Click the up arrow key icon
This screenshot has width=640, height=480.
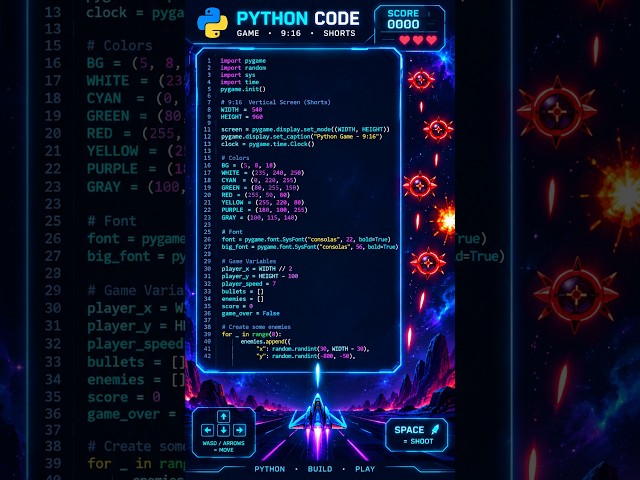(223, 416)
